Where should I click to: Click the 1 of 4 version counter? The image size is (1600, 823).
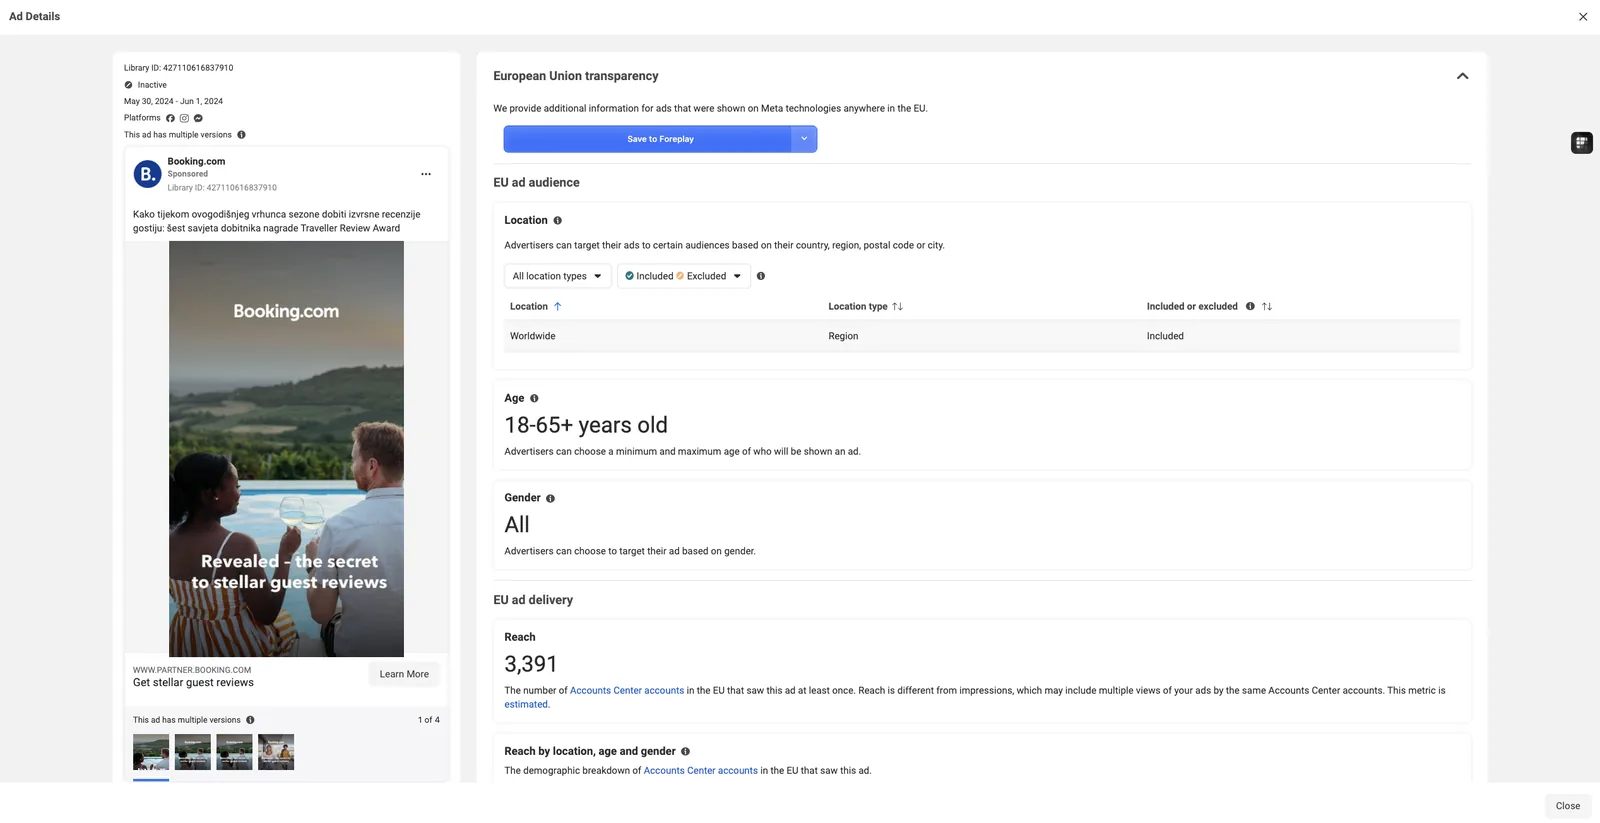pyautogui.click(x=429, y=720)
